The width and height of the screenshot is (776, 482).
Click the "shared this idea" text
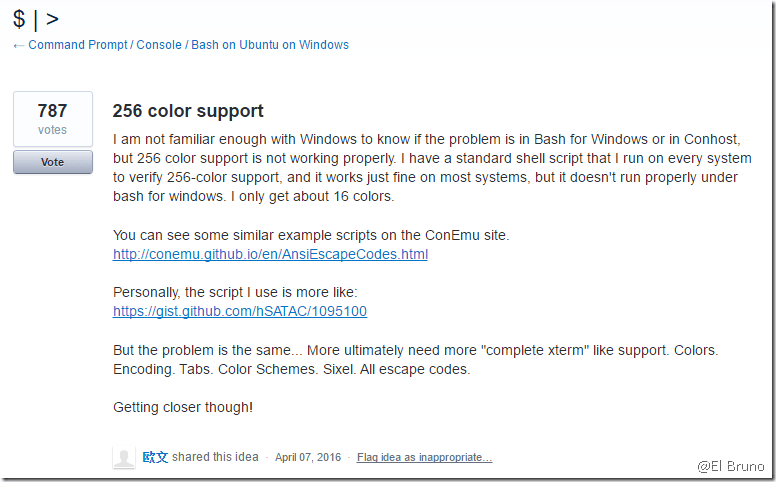point(215,457)
